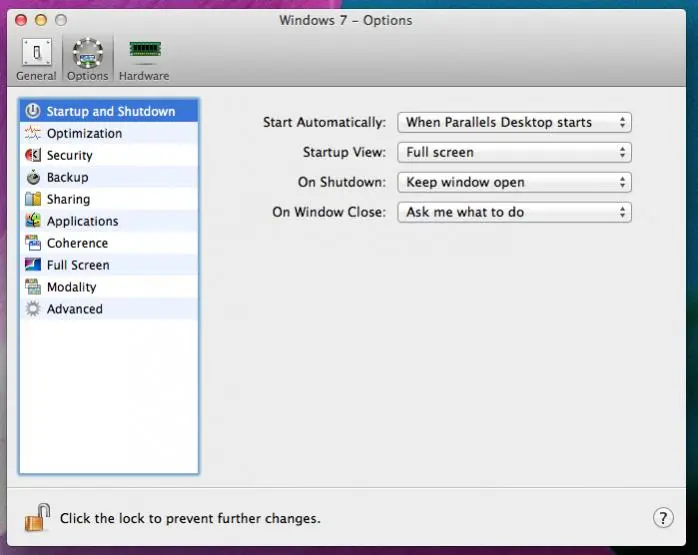The height and width of the screenshot is (555, 698).
Task: Click the Full Screen sidebar icon
Action: click(32, 265)
